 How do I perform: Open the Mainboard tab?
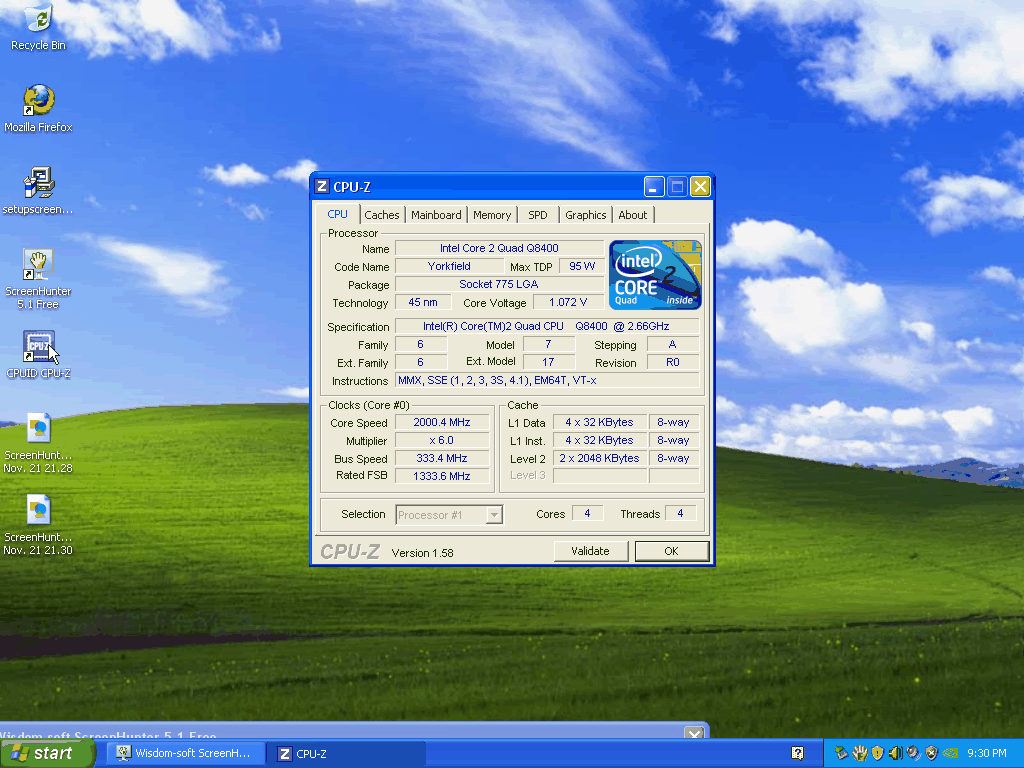(436, 215)
